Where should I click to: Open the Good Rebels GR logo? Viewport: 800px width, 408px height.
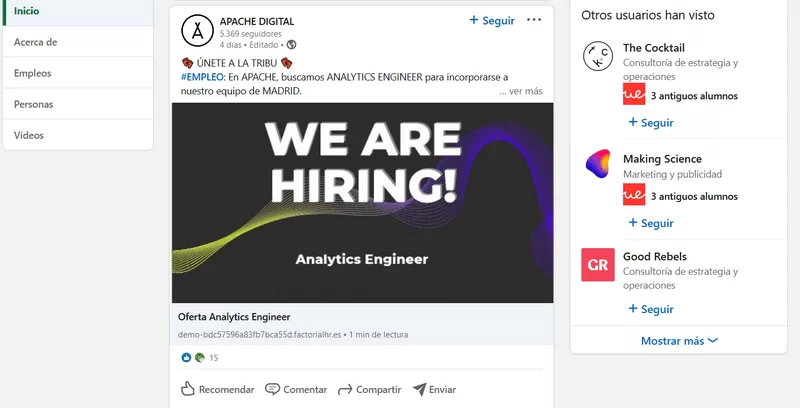tap(598, 265)
